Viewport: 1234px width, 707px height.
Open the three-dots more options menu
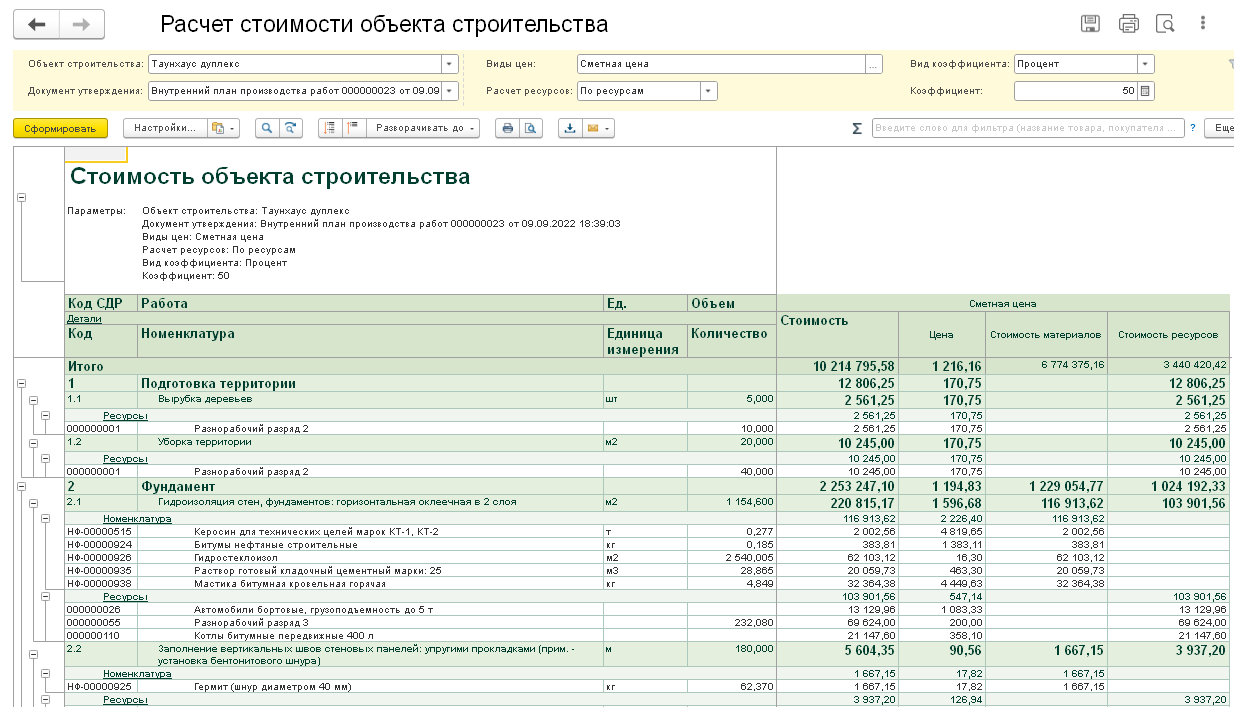[1203, 24]
